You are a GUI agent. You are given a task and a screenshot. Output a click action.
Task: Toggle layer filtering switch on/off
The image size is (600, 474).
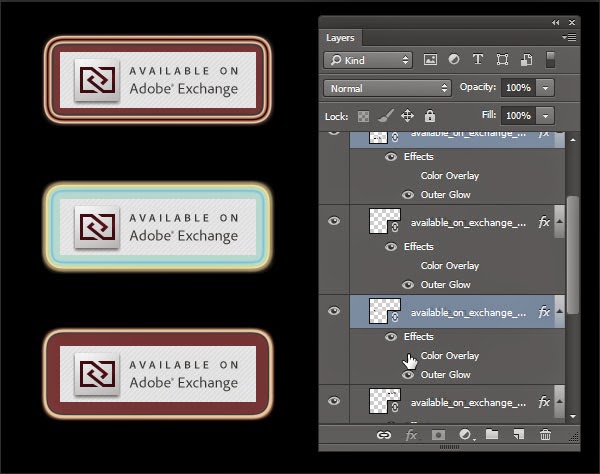pyautogui.click(x=550, y=60)
